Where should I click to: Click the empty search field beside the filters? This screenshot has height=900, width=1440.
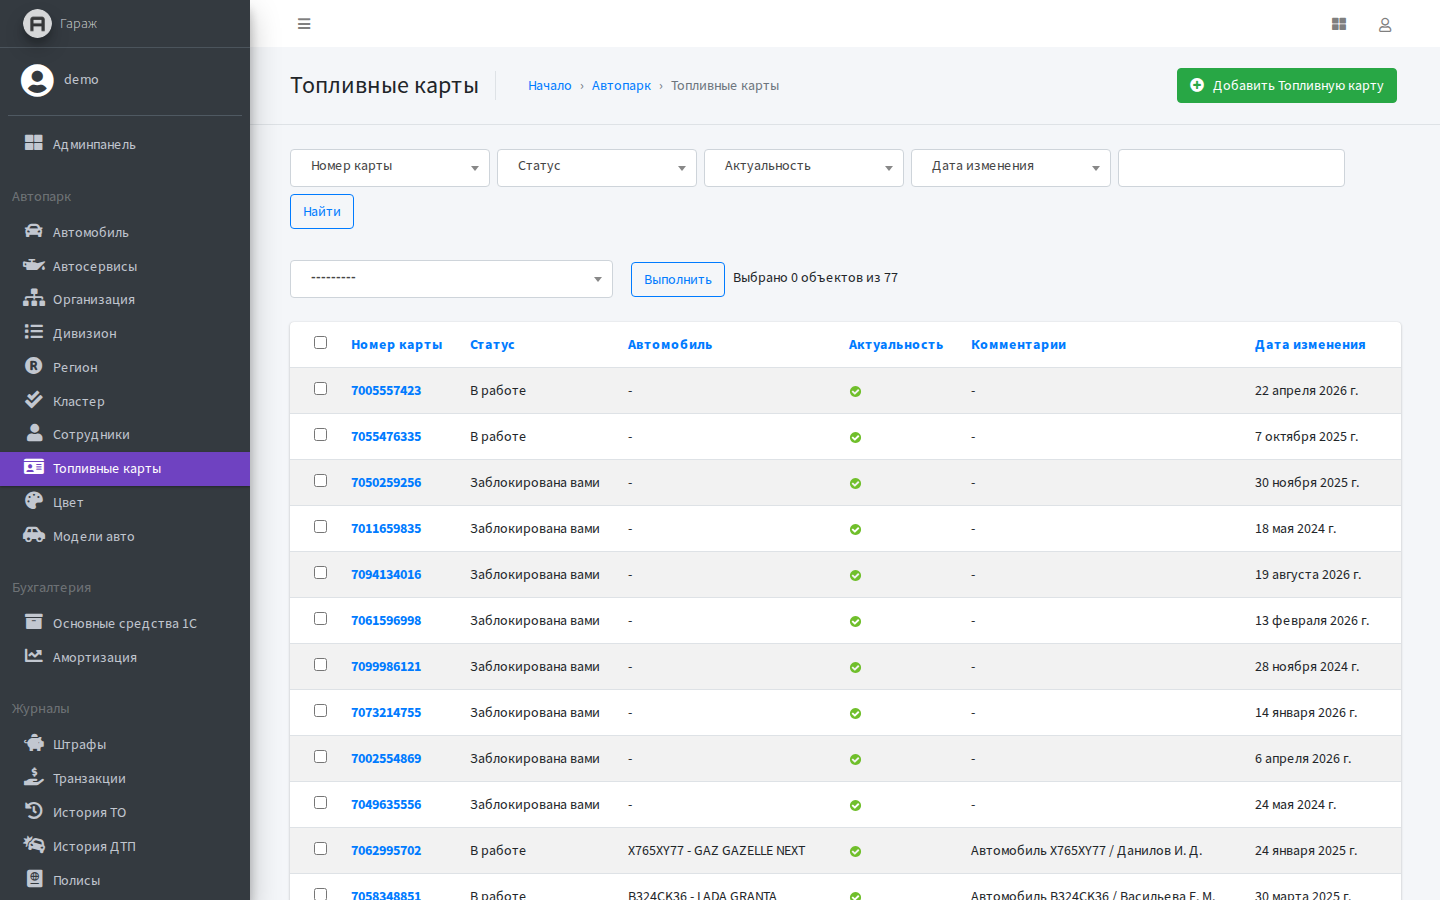[1231, 168]
